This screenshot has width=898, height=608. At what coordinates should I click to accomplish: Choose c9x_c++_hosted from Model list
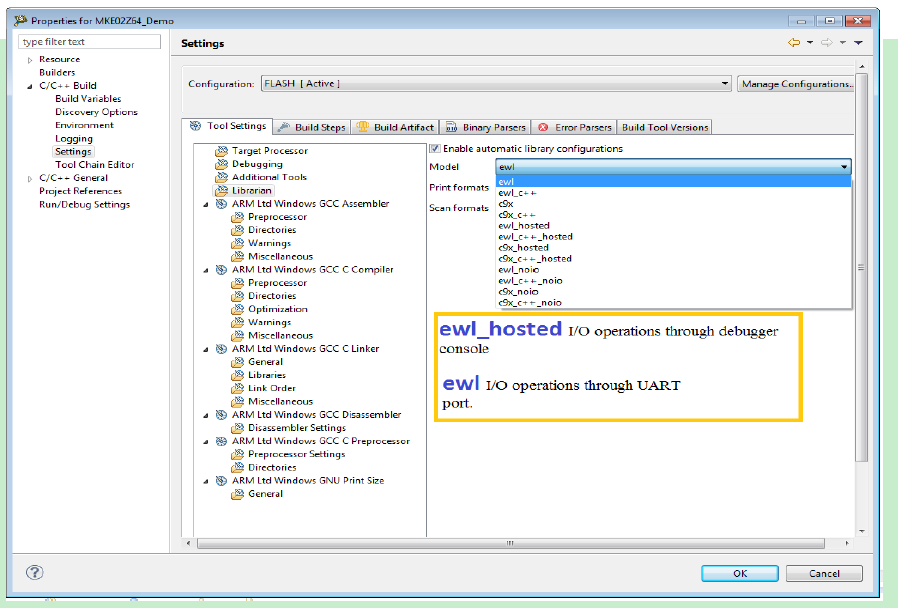point(673,259)
